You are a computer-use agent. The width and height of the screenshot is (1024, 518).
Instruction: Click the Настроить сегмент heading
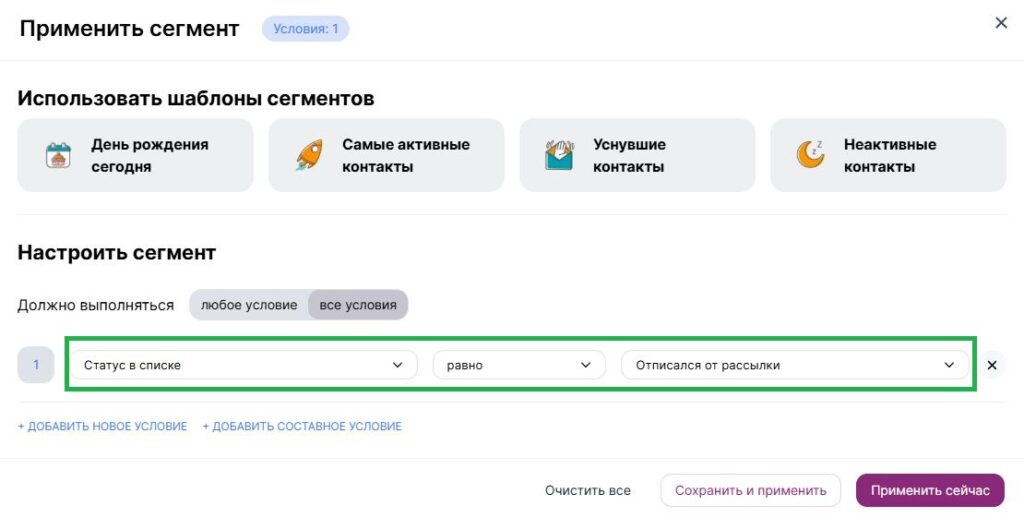[117, 253]
